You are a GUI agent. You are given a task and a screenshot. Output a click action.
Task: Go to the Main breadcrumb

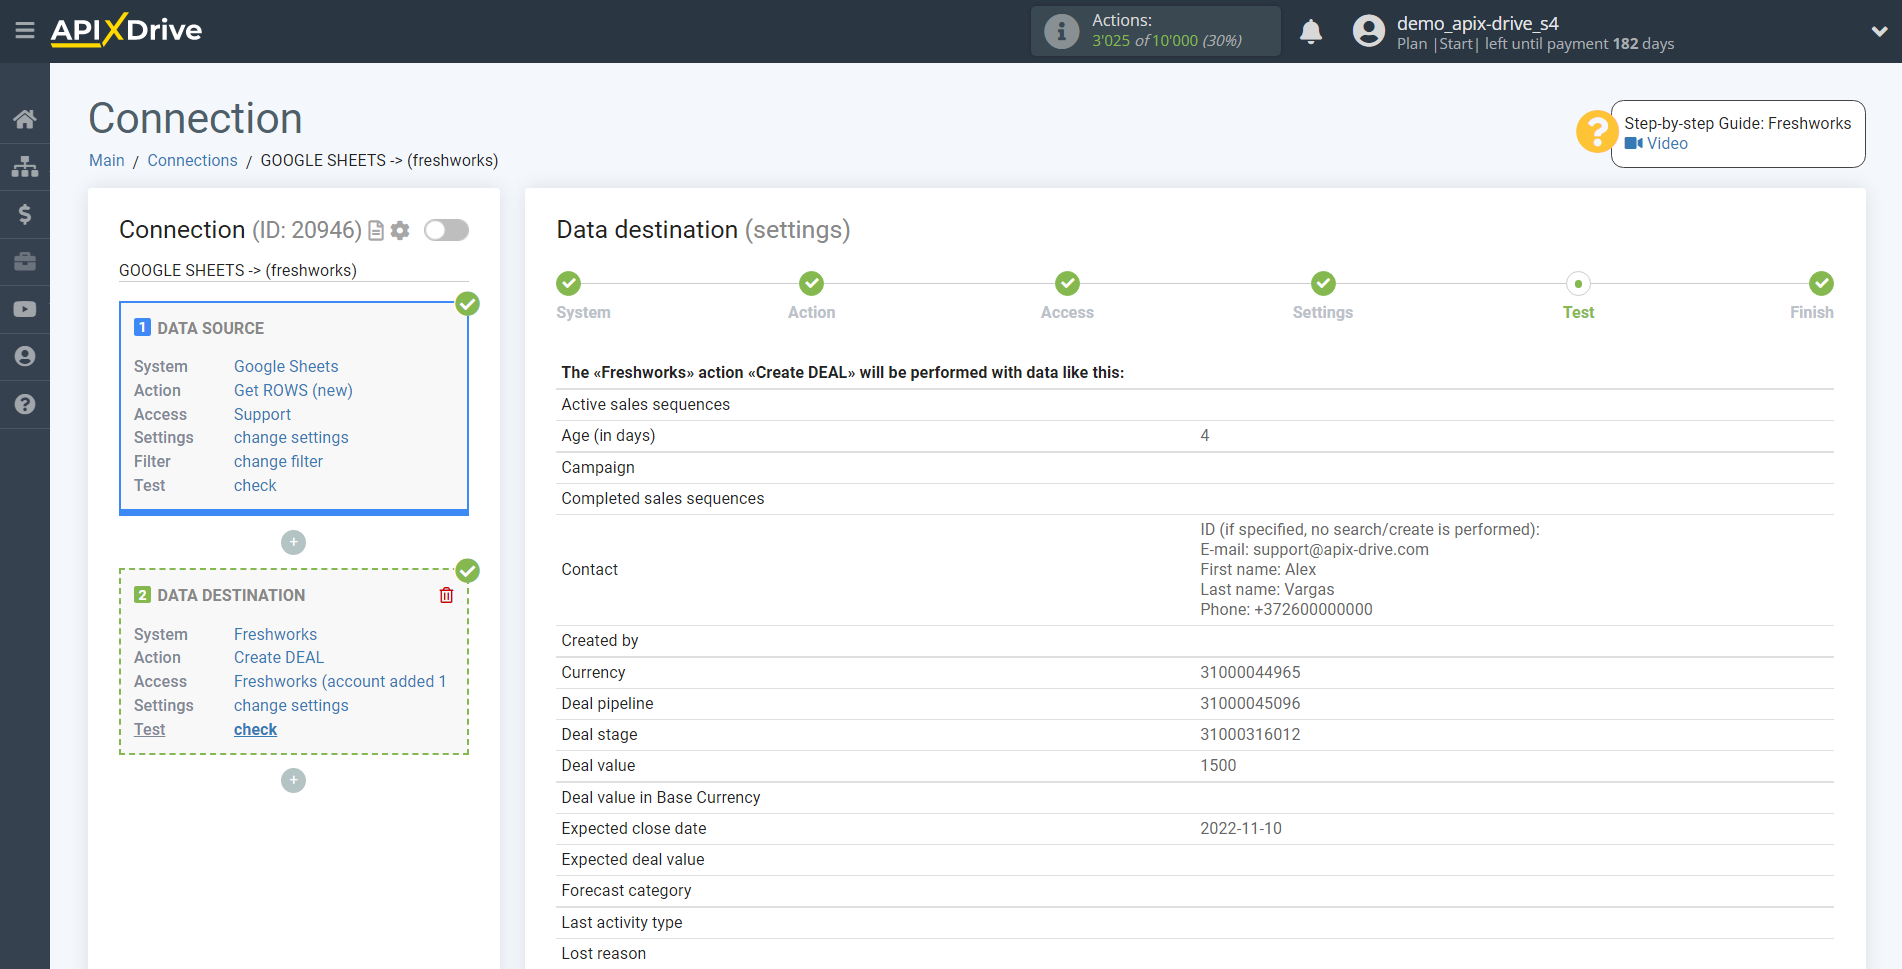(x=107, y=160)
